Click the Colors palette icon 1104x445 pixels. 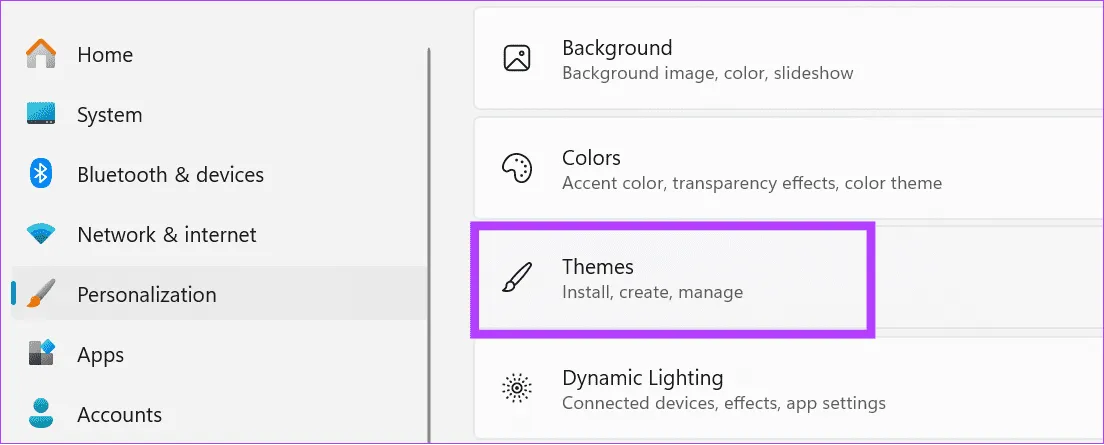coord(517,169)
